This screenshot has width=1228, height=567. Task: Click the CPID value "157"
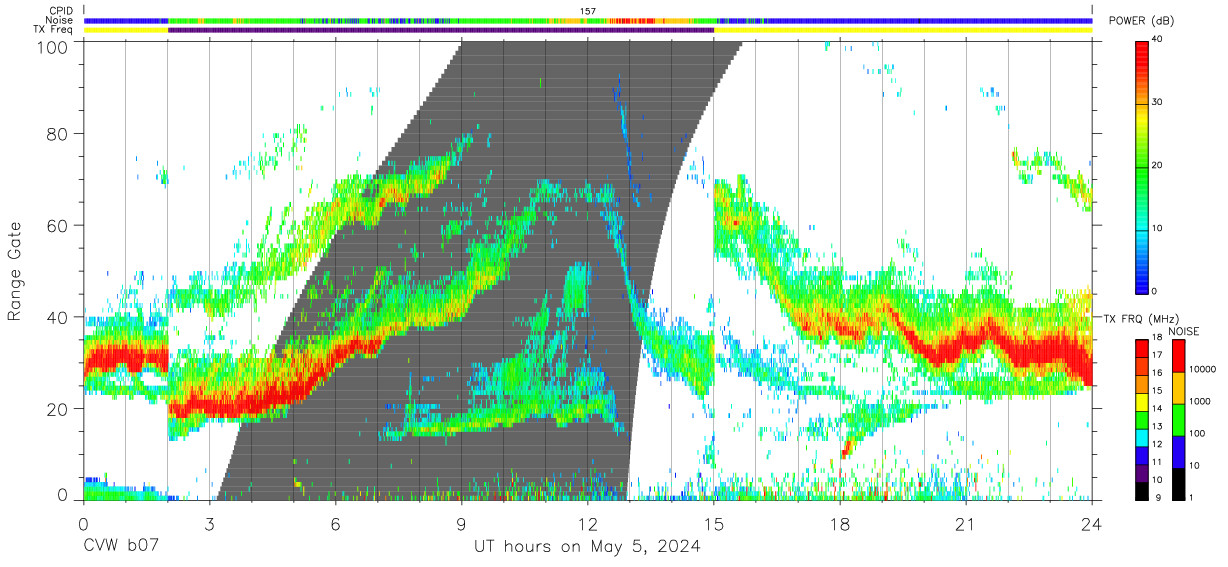click(x=588, y=11)
